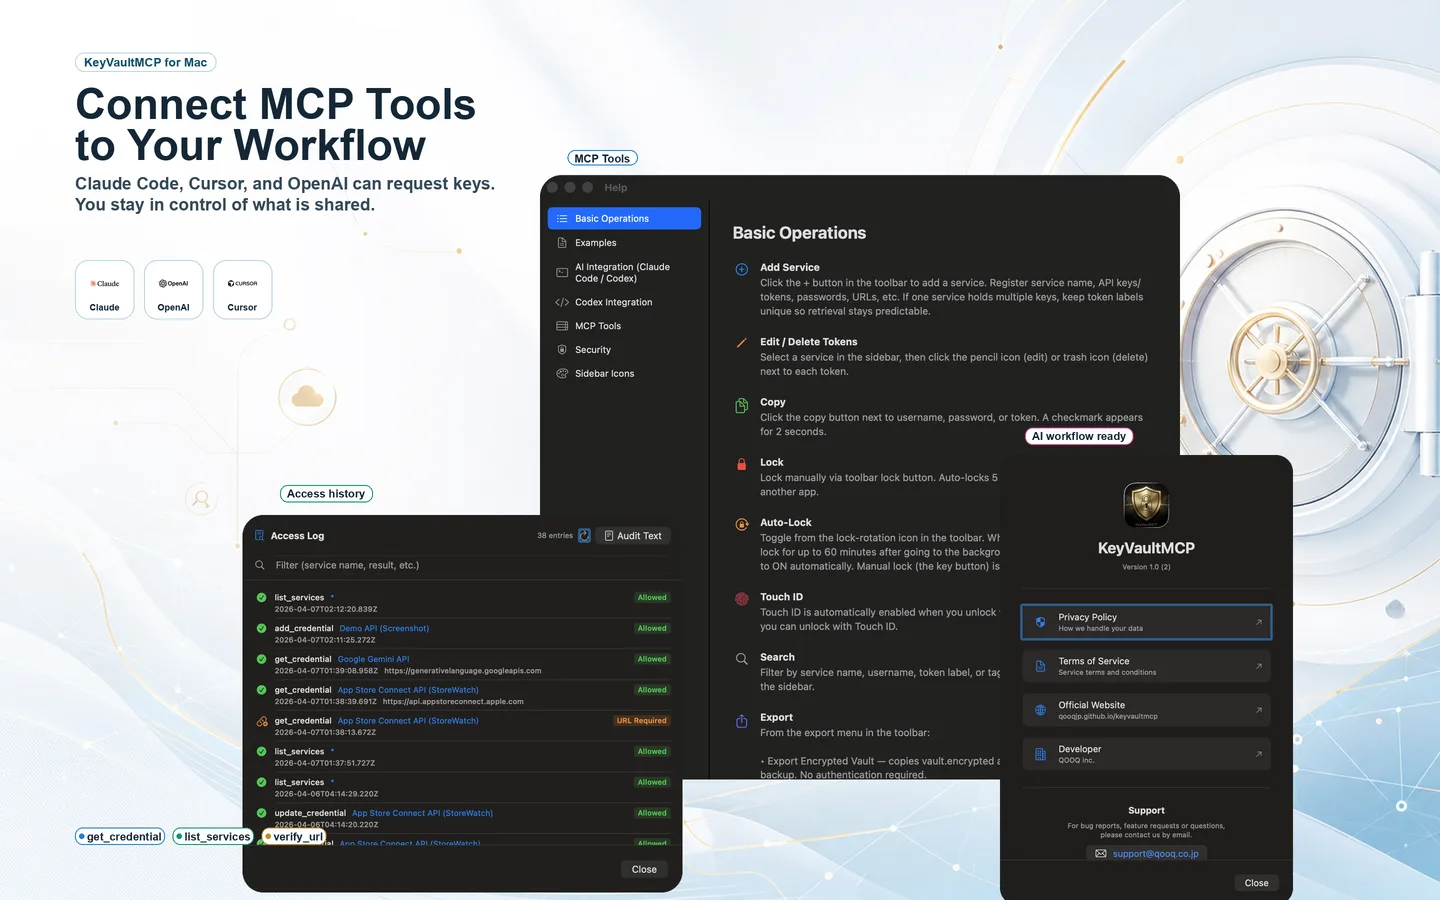Click the Access Log document icon
Image resolution: width=1440 pixels, height=900 pixels.
click(x=260, y=536)
